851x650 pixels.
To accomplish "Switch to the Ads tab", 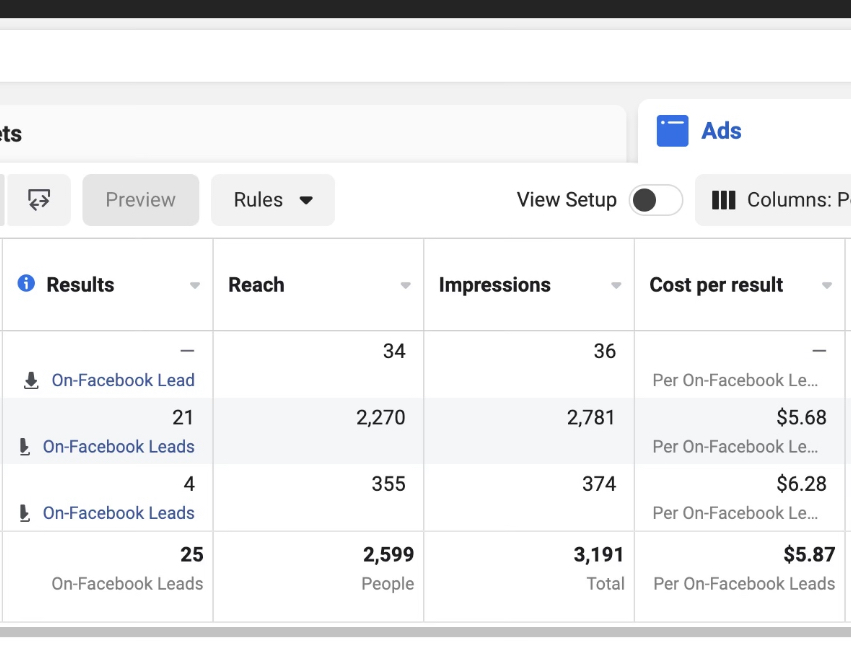I will [x=720, y=131].
